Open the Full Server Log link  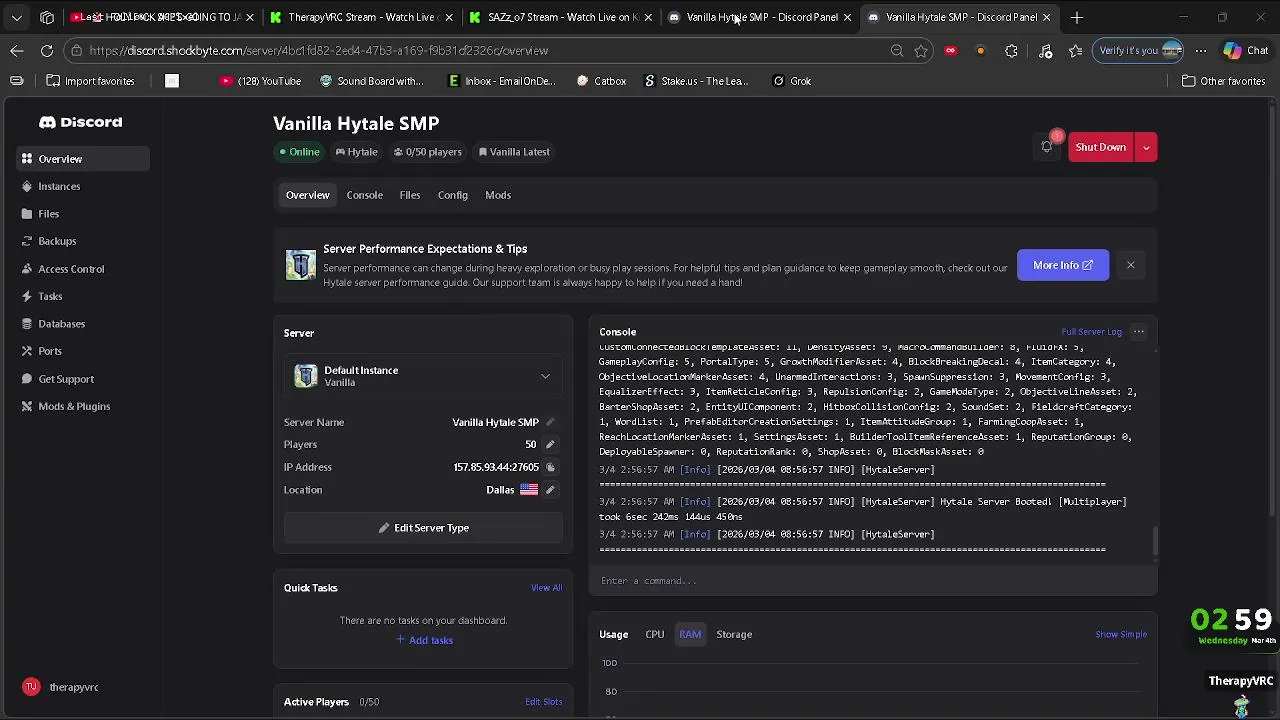pos(1091,332)
